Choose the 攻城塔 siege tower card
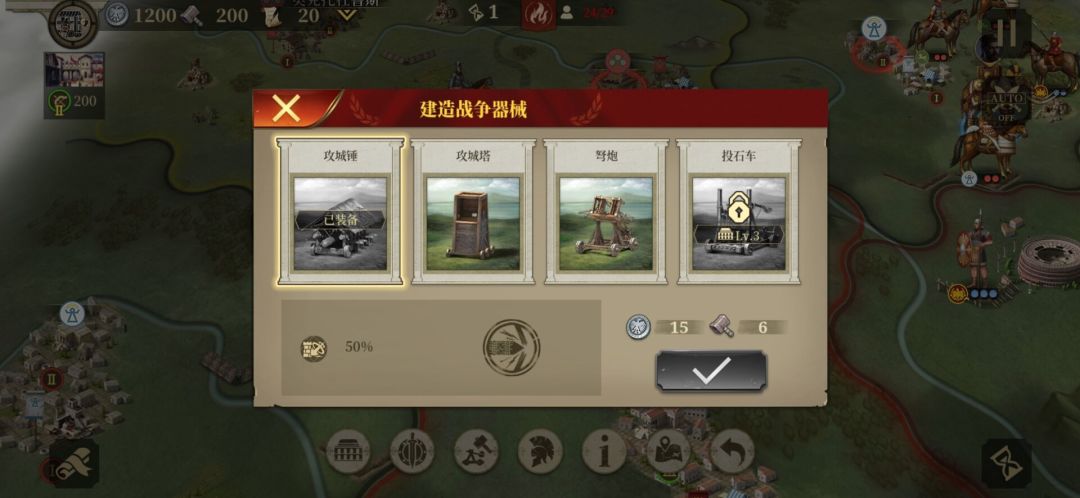This screenshot has height=498, width=1080. pyautogui.click(x=473, y=211)
